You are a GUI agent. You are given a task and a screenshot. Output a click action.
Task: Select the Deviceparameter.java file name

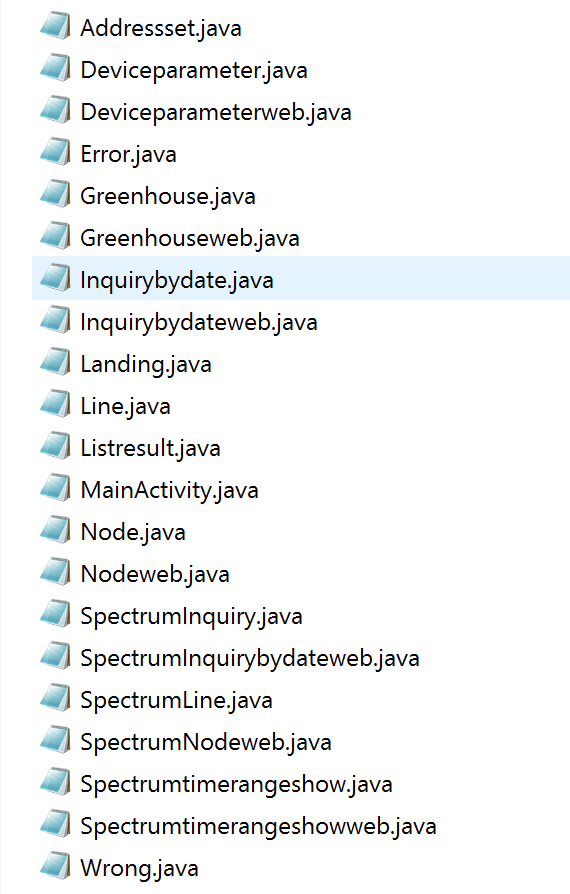coord(194,71)
